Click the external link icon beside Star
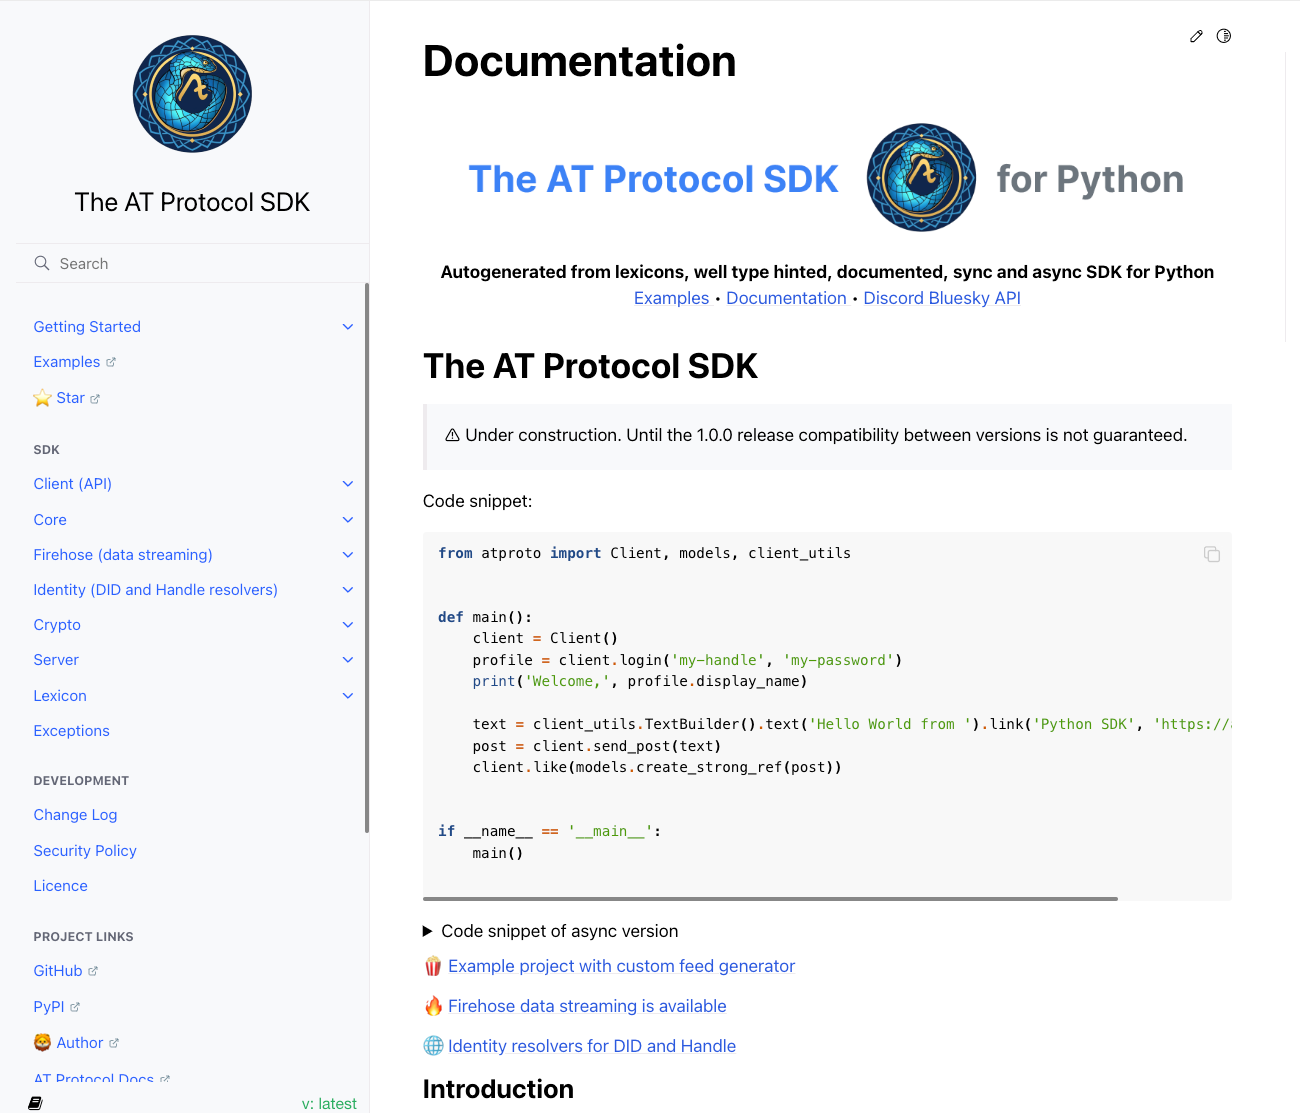Screen dimensions: 1300x1113 point(95,399)
